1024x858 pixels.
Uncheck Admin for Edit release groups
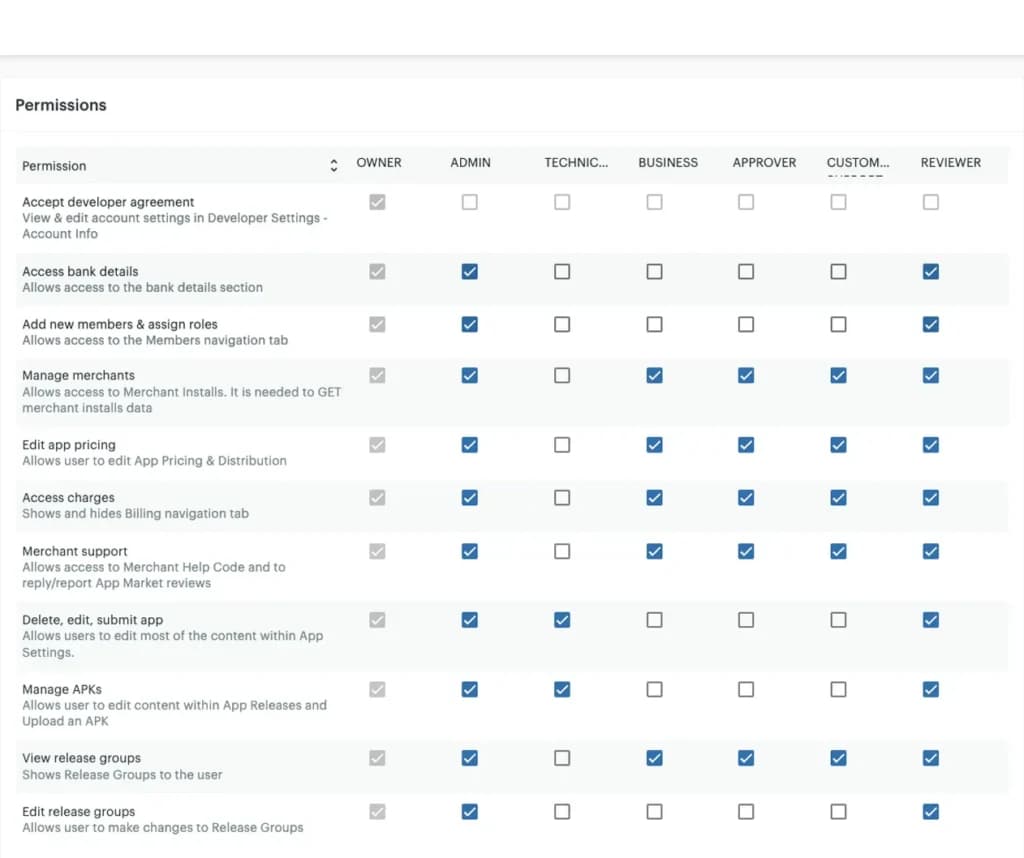click(470, 811)
